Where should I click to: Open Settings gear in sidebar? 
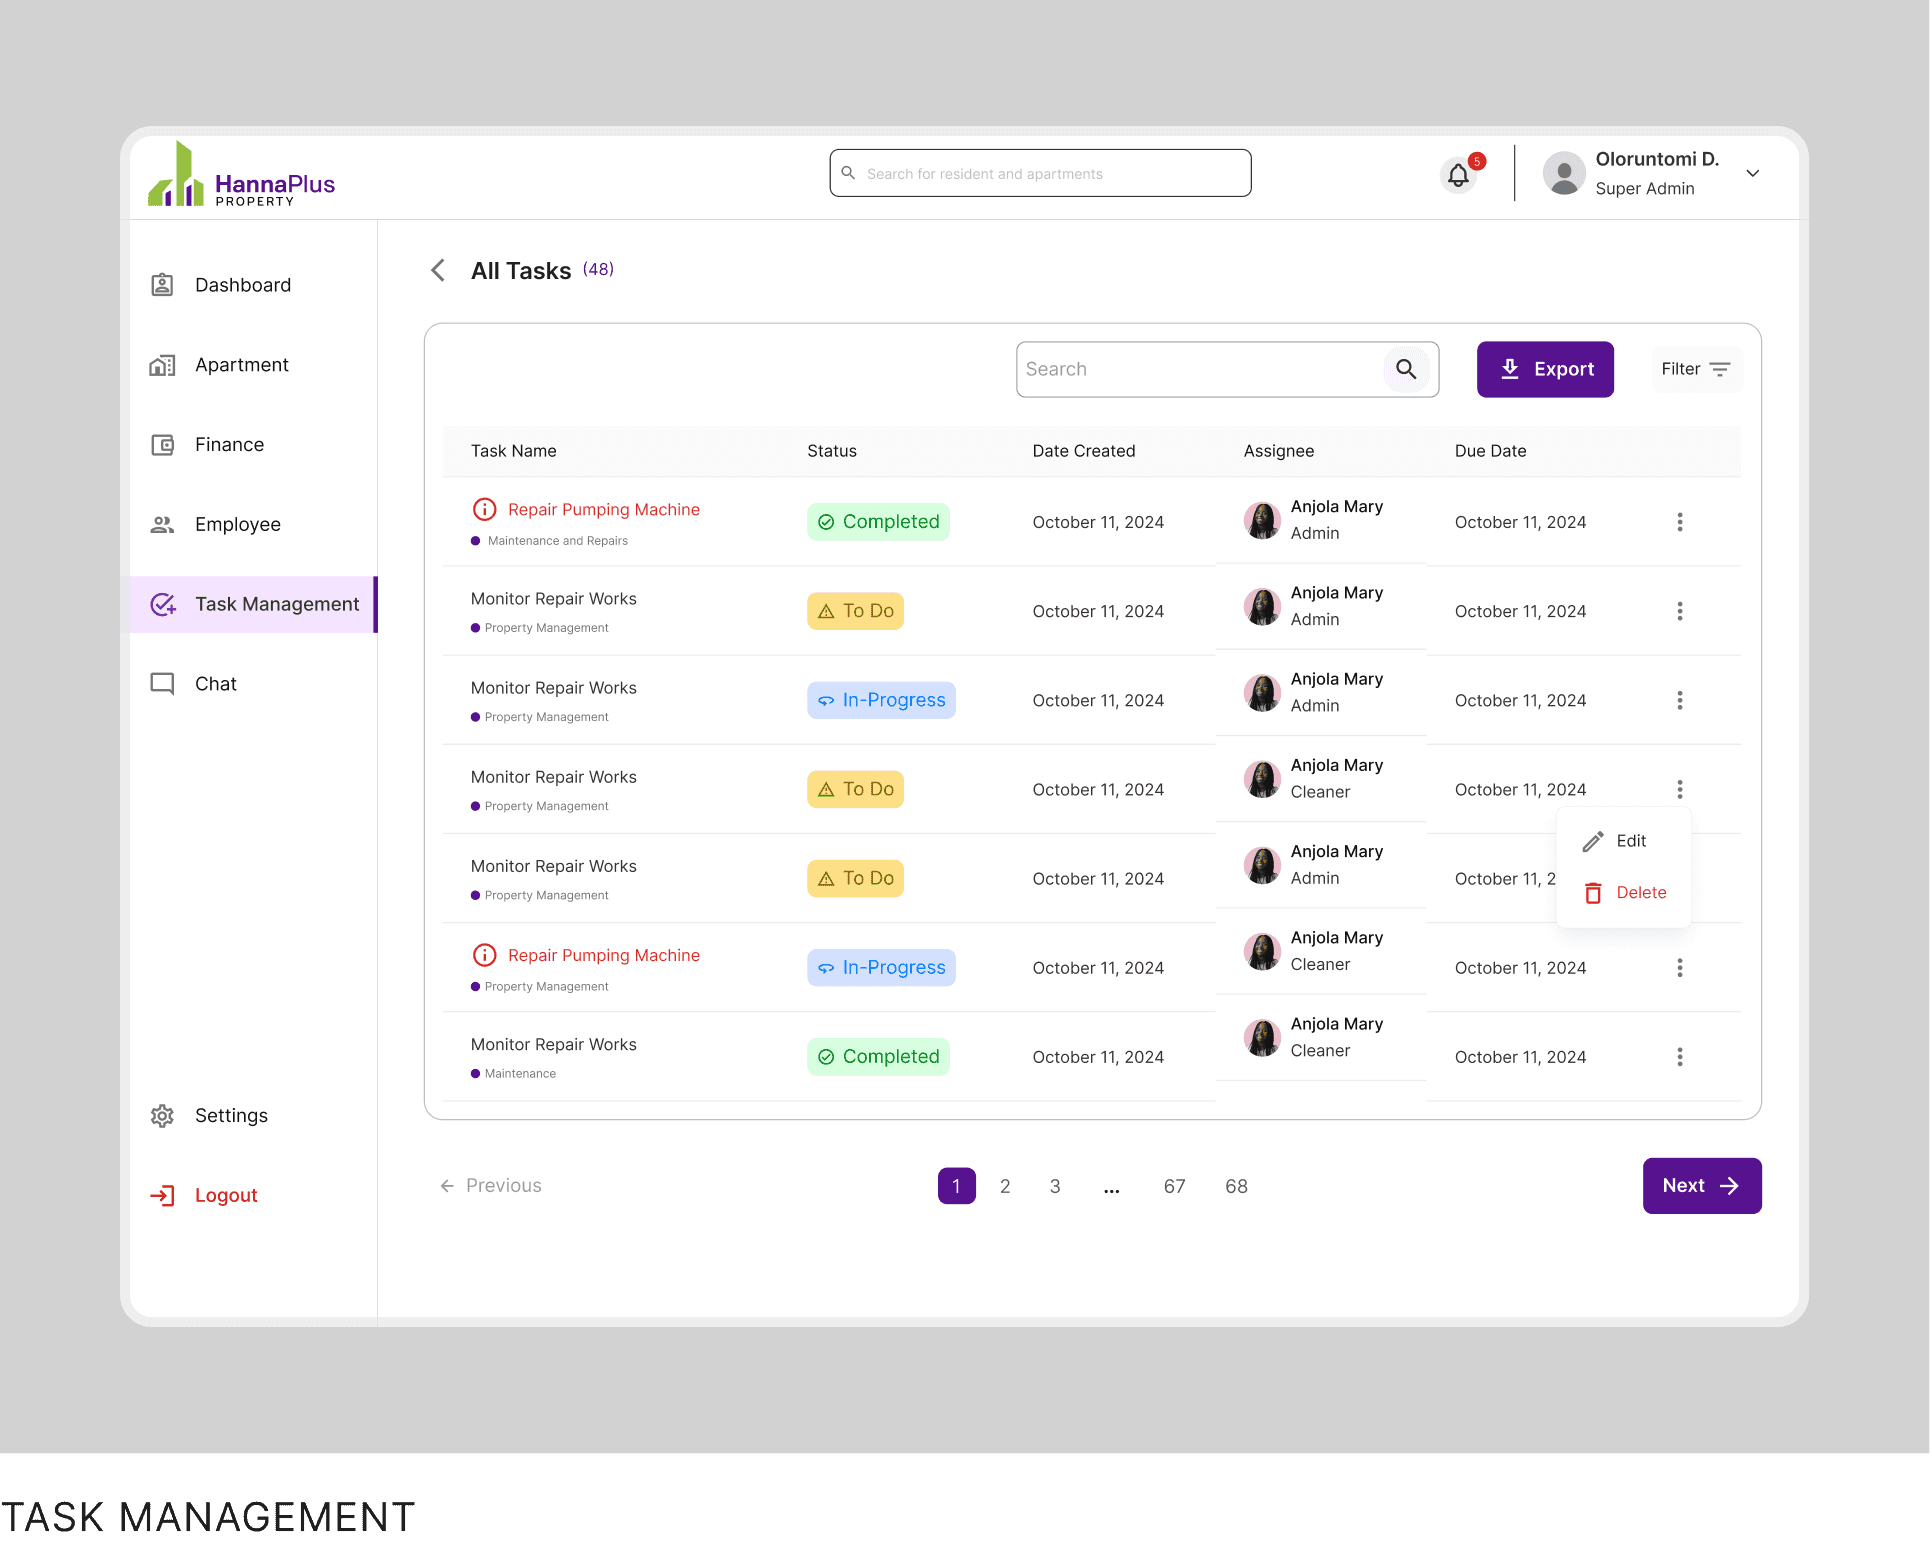162,1116
